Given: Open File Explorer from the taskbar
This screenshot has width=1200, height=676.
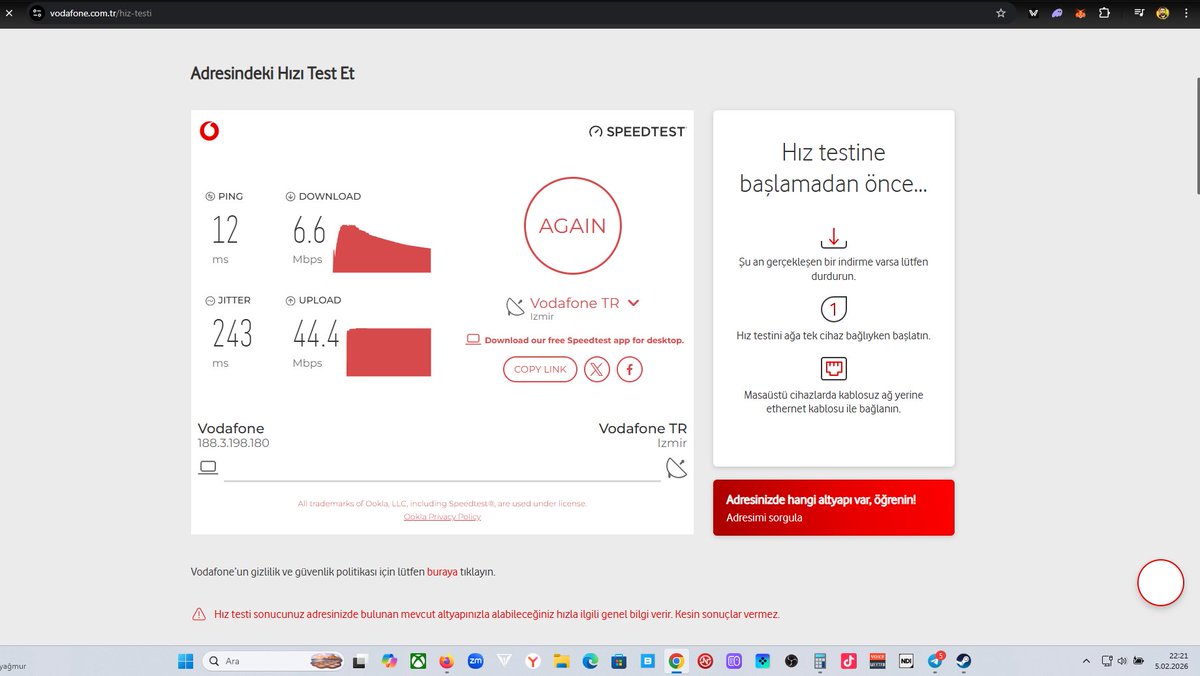Looking at the screenshot, I should click(561, 661).
